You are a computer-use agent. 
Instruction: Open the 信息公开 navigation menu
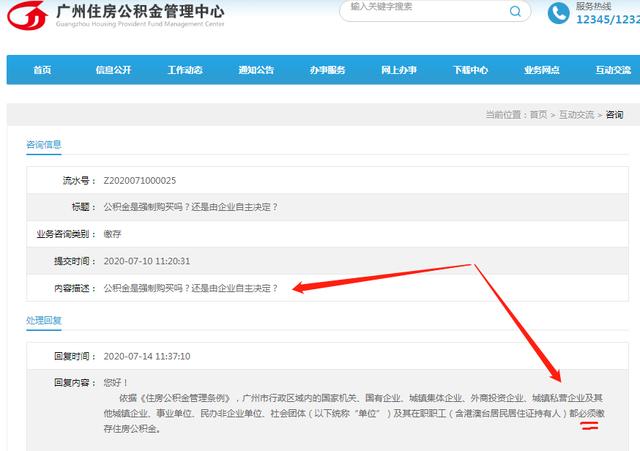point(113,70)
